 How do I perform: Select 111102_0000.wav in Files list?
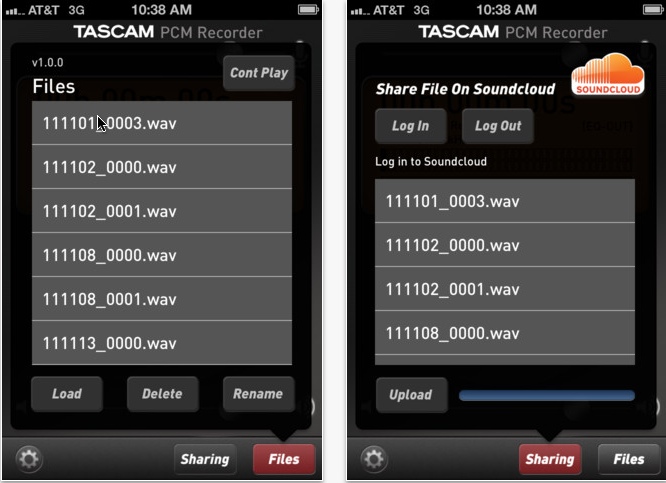click(x=162, y=167)
